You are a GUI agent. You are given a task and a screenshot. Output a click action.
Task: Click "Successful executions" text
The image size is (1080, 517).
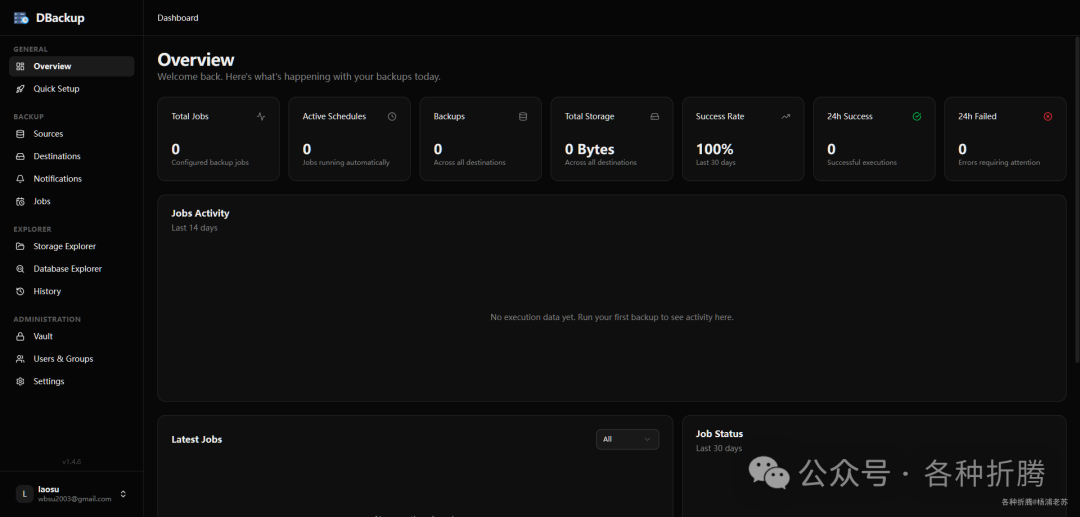tap(862, 163)
